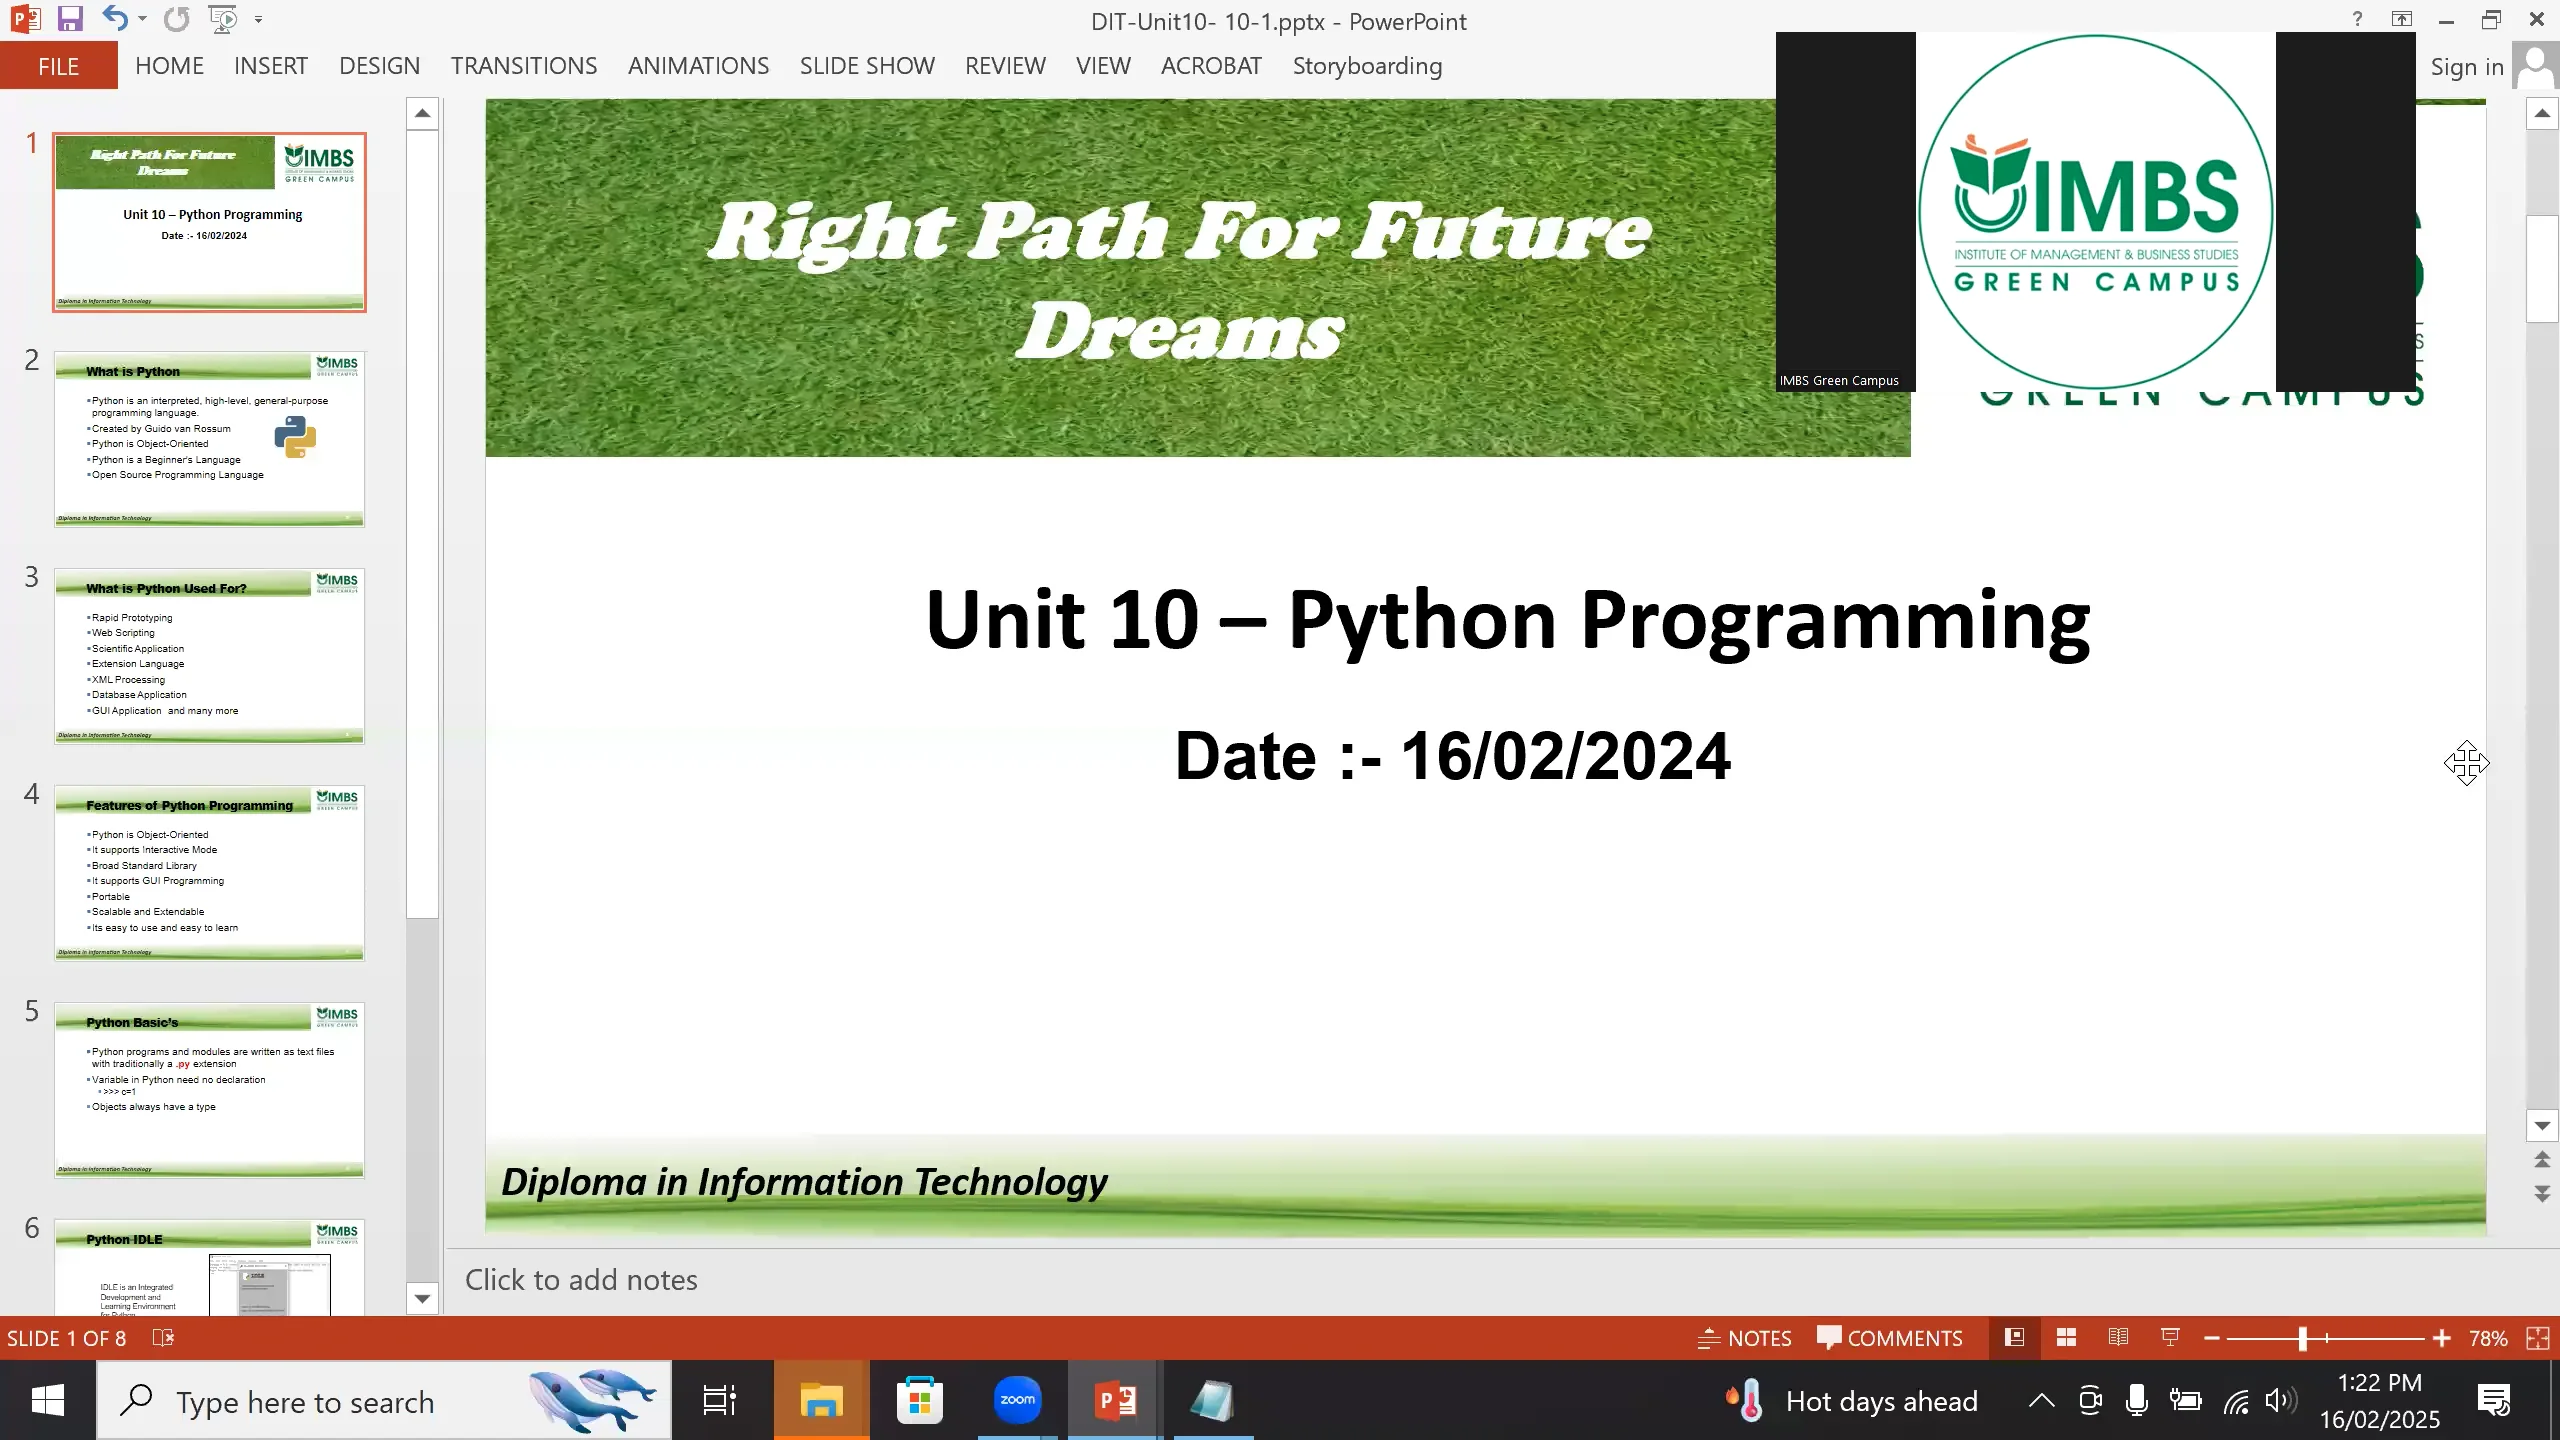Click the microphone icon in system tray

[x=2137, y=1401]
